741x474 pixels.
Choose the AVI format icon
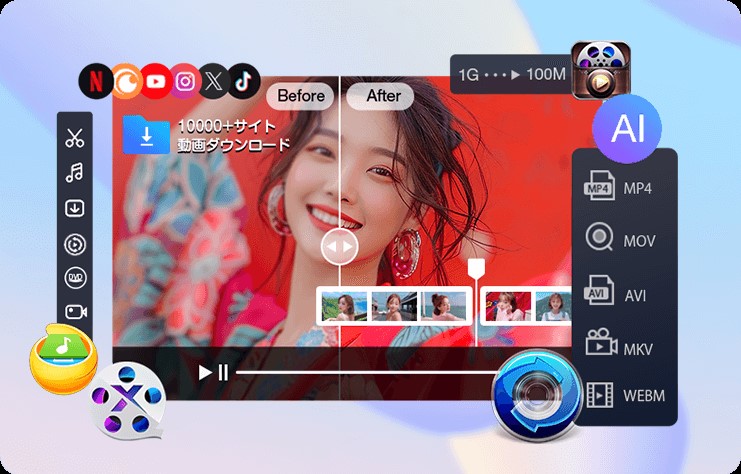coord(599,290)
